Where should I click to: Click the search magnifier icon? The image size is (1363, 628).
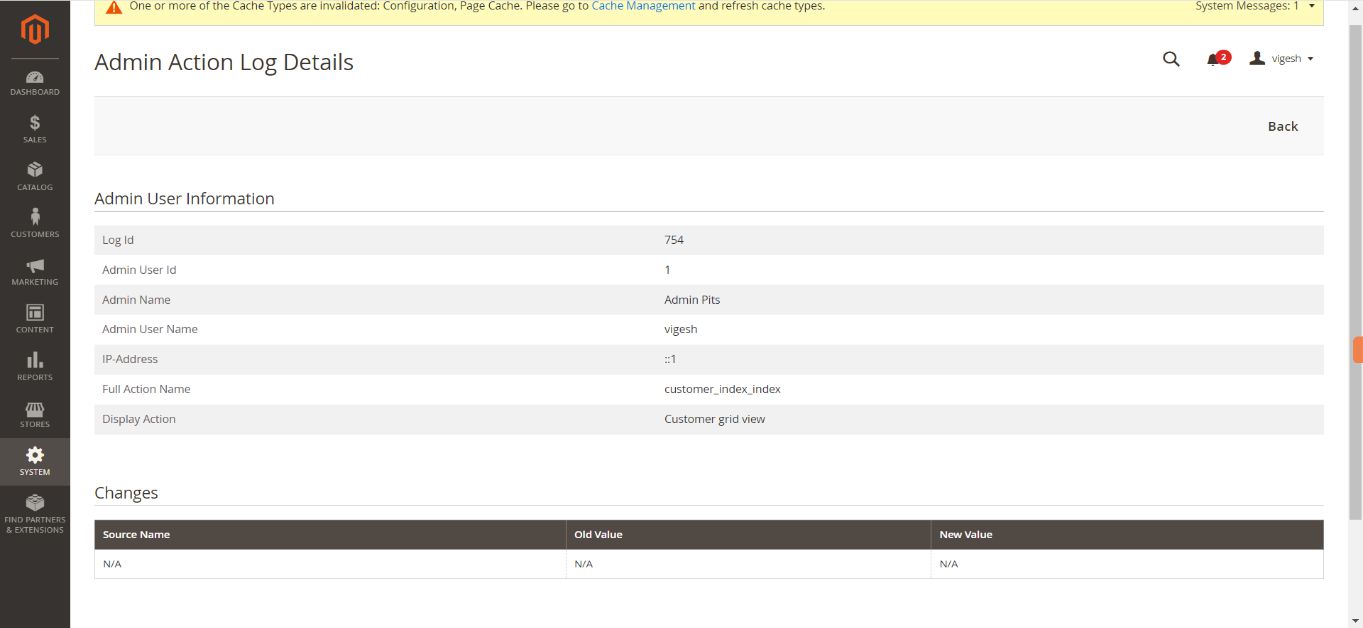(x=1171, y=59)
